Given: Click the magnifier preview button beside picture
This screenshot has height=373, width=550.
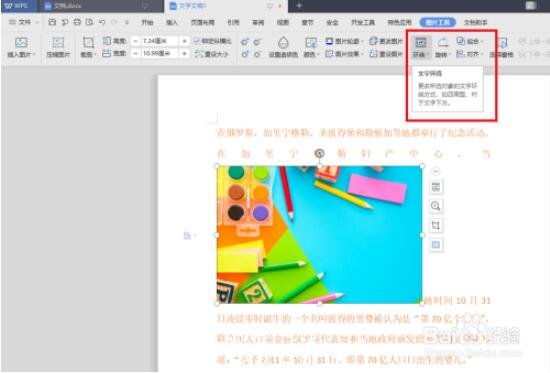Looking at the screenshot, I should pos(436,206).
